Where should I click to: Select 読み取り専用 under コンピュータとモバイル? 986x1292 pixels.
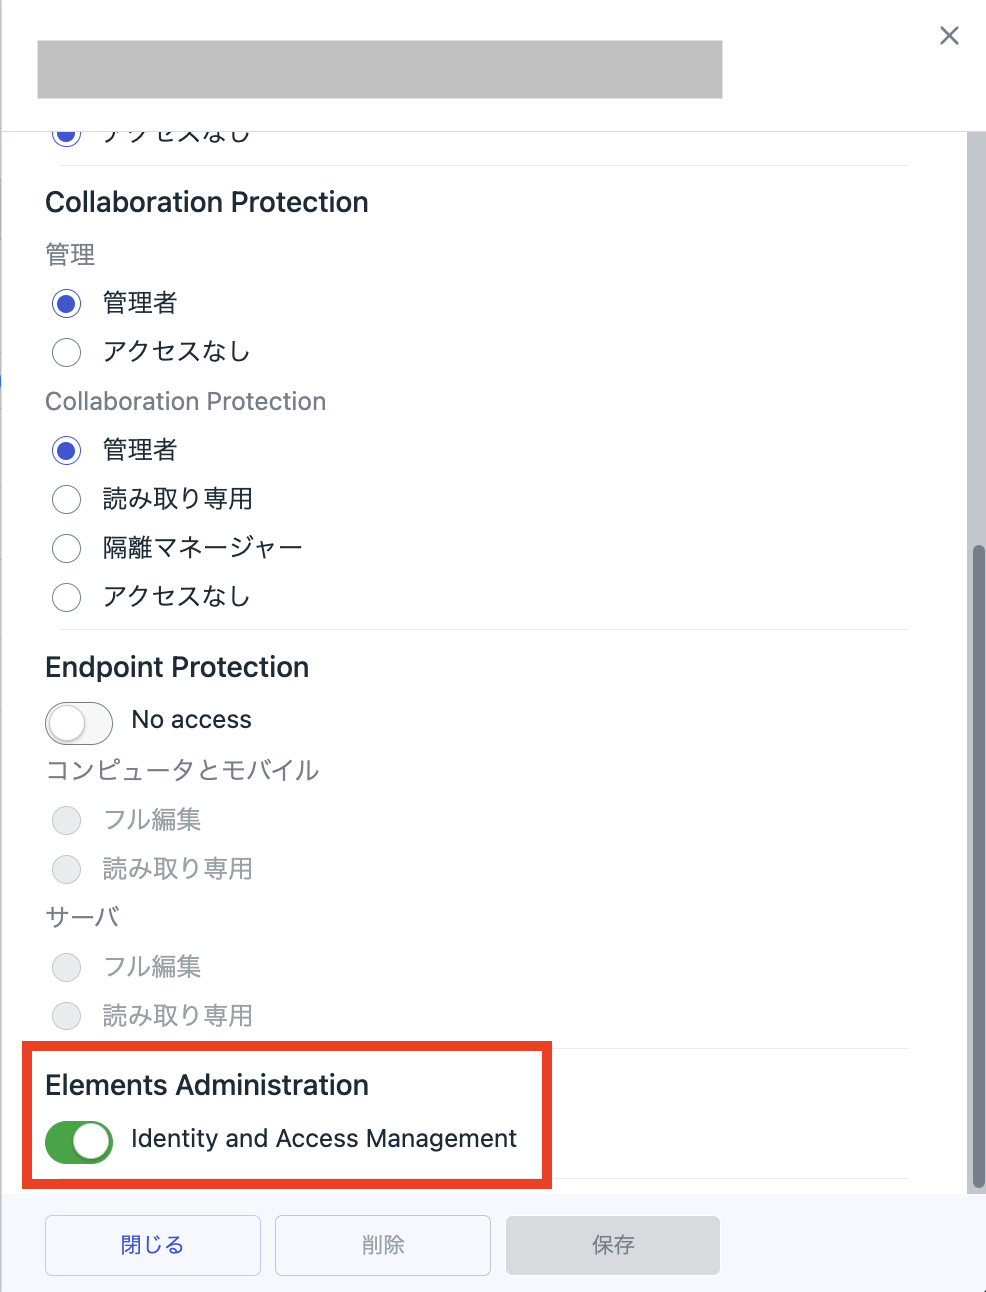coord(67,869)
